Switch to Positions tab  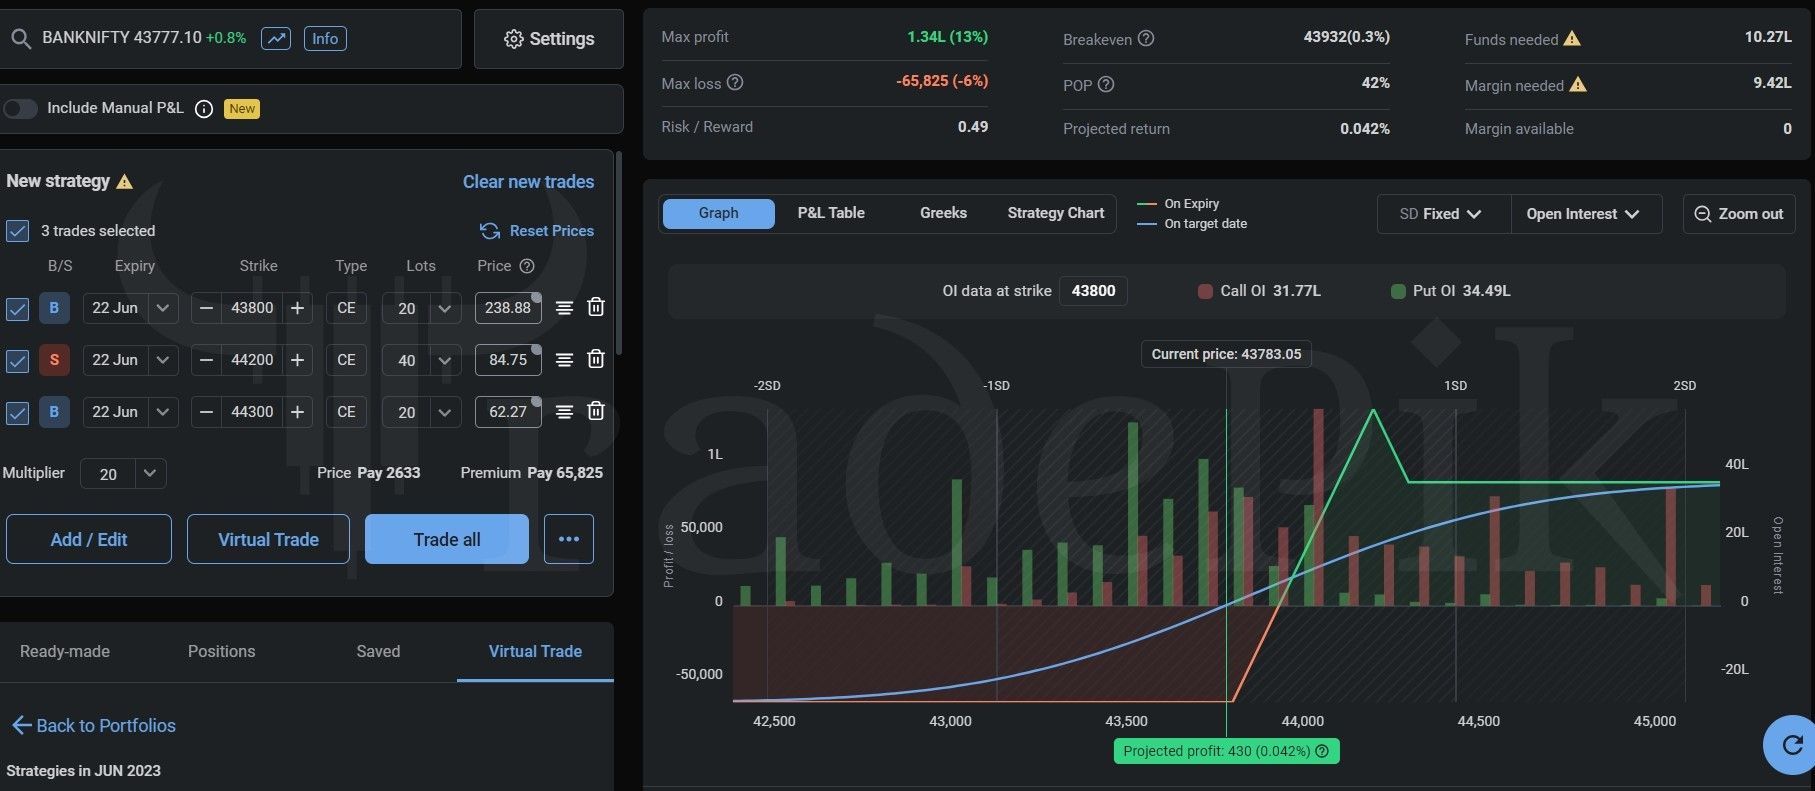(221, 652)
